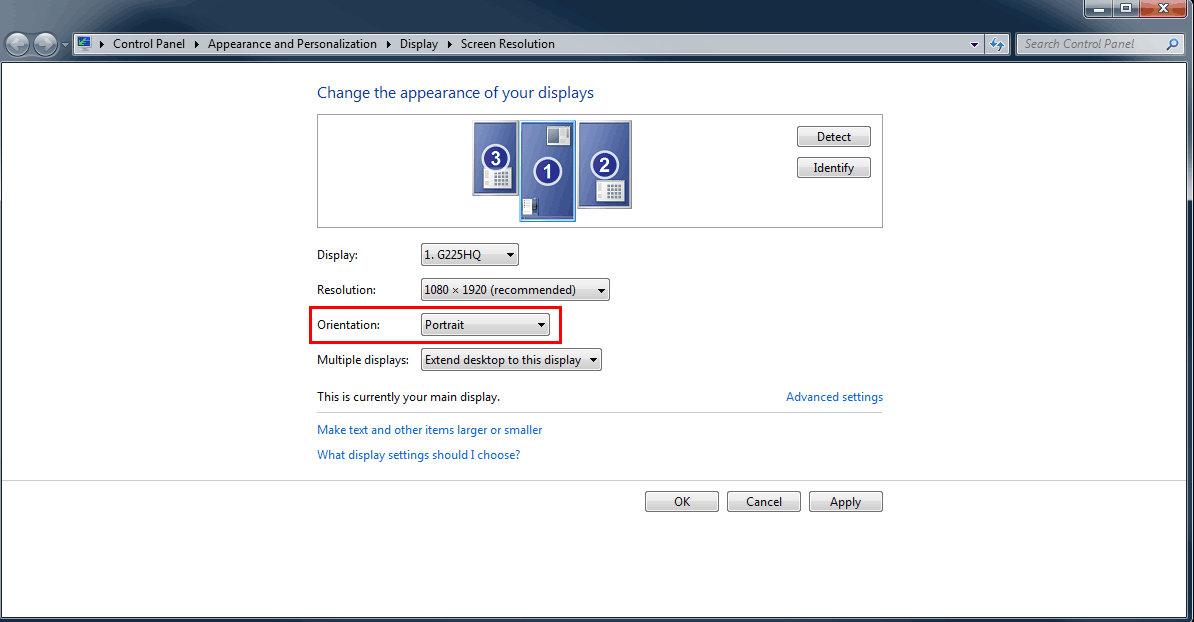Click the Back navigation arrow button
Viewport: 1194px width, 622px height.
tap(18, 44)
